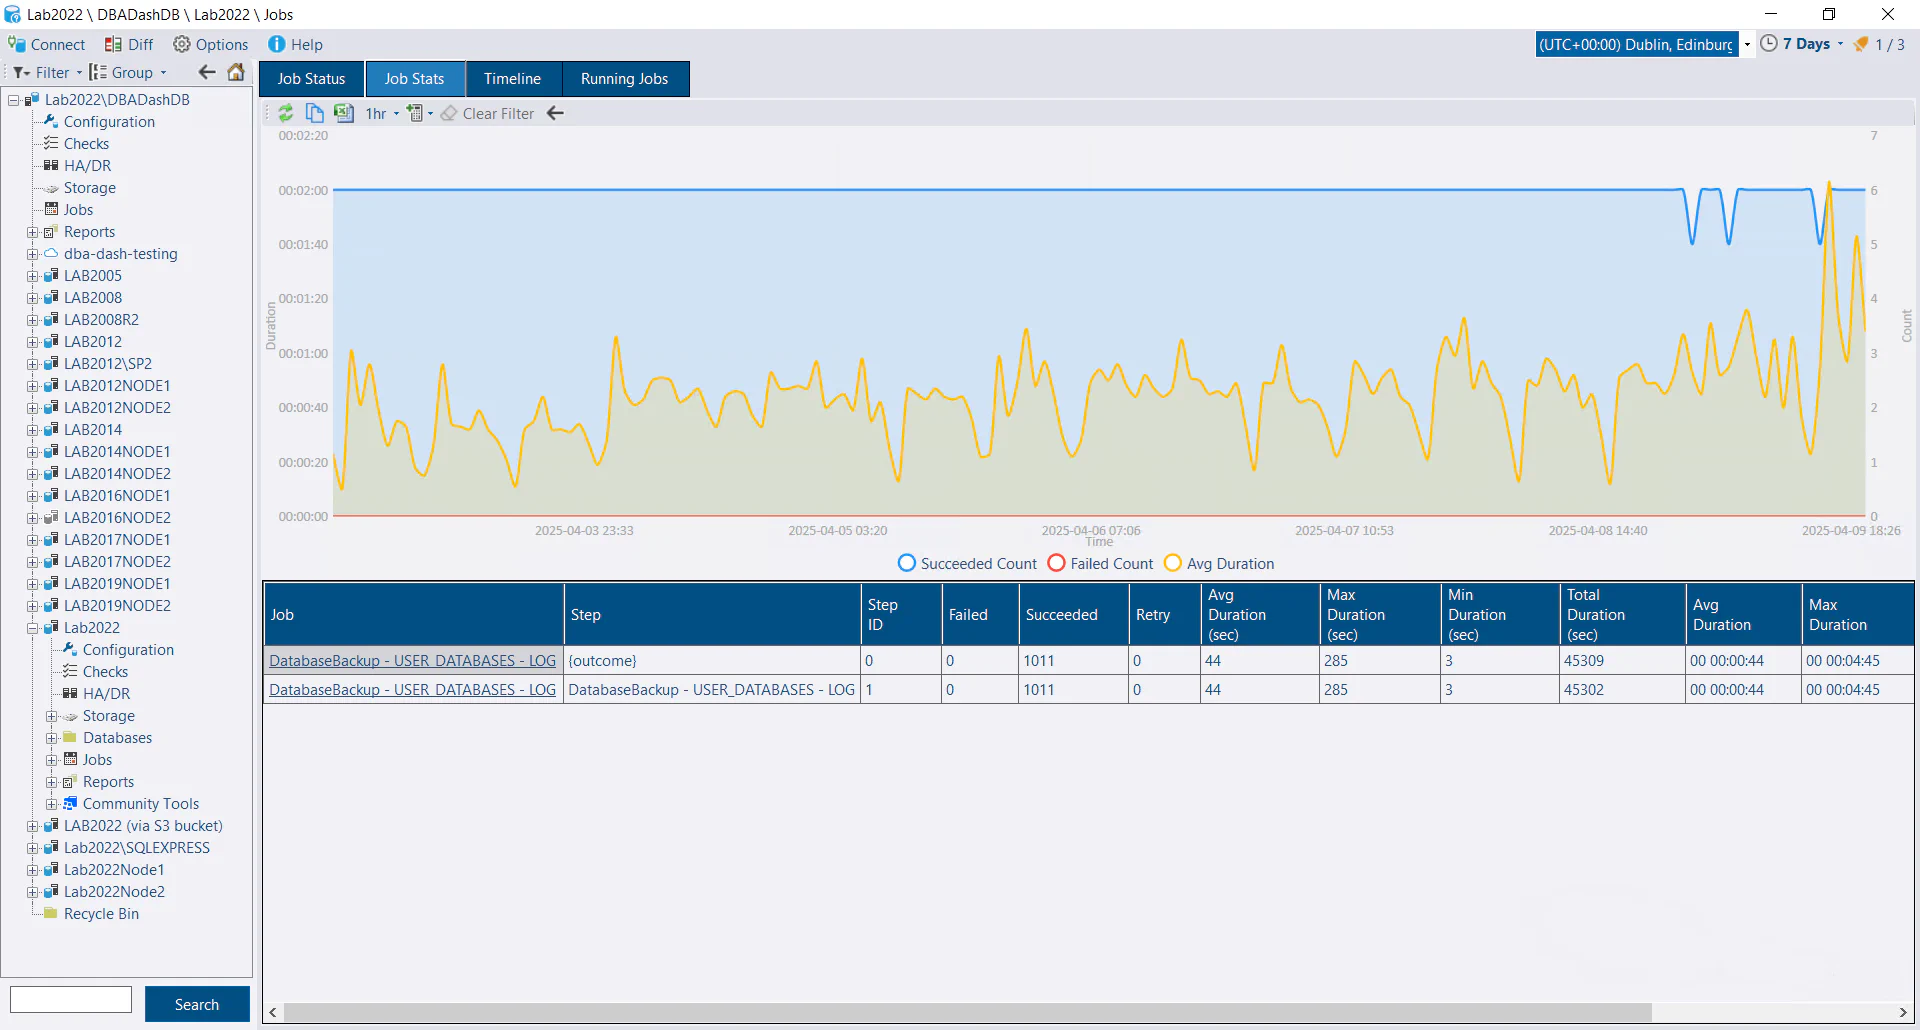Viewport: 1920px width, 1030px height.
Task: Select the Running Jobs tab
Action: pyautogui.click(x=626, y=78)
